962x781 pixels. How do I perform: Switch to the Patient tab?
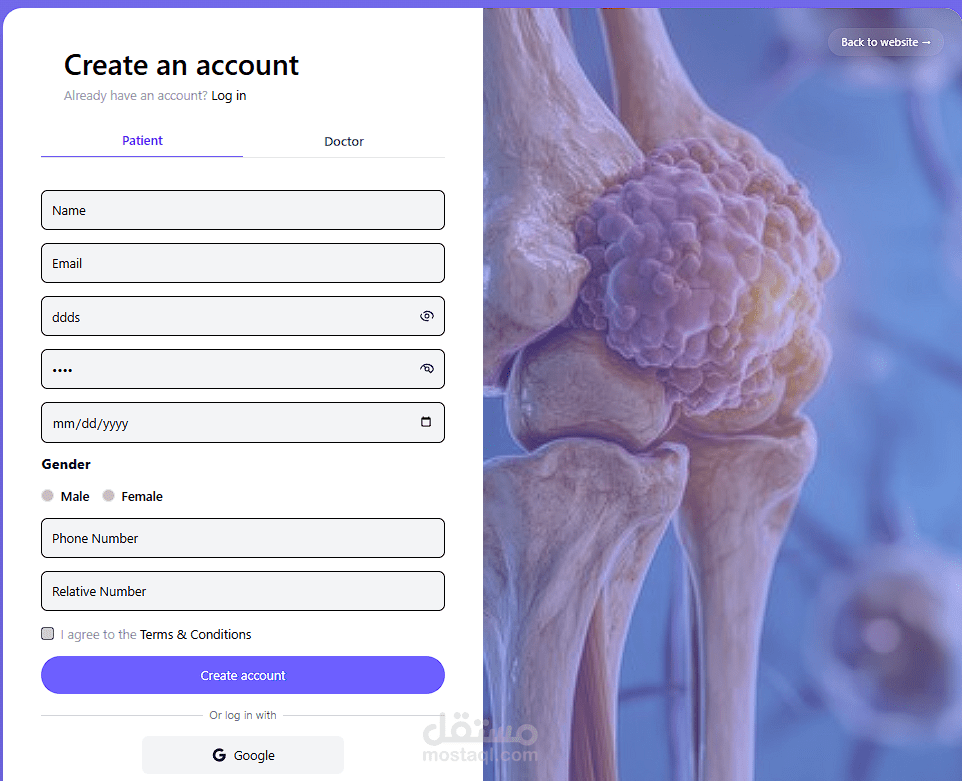tap(142, 140)
